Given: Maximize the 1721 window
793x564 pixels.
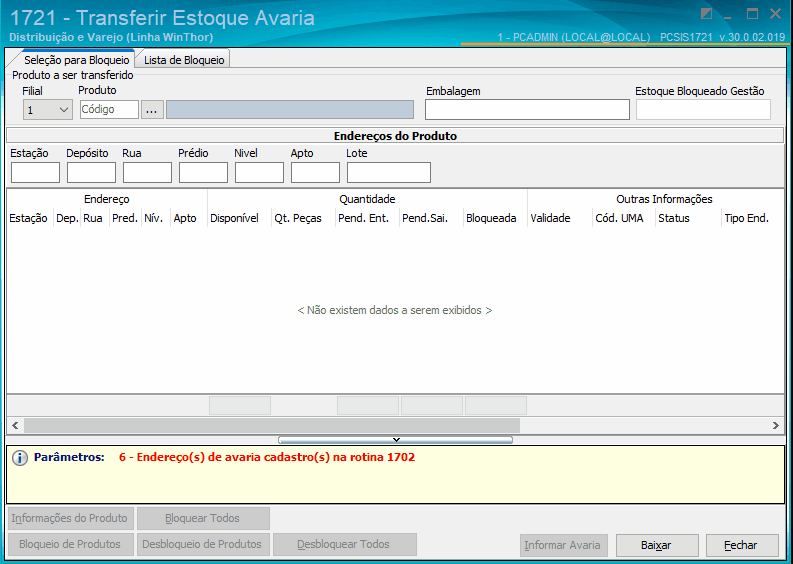Looking at the screenshot, I should click(753, 14).
